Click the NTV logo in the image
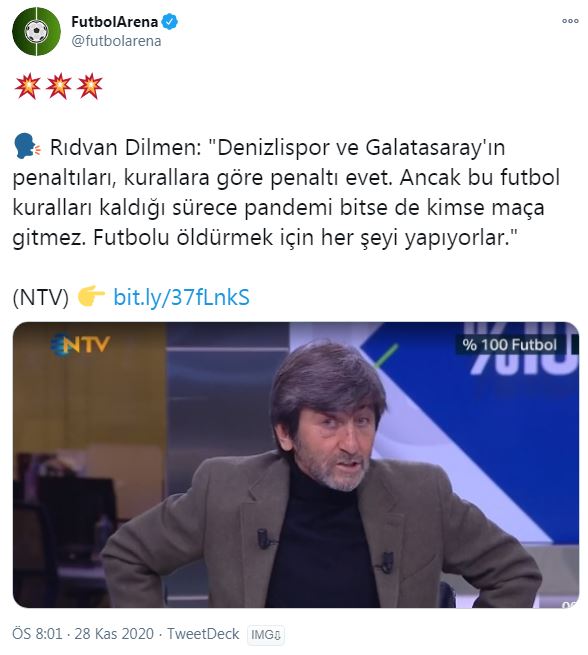Image resolution: width=588 pixels, height=655 pixels. (x=80, y=345)
